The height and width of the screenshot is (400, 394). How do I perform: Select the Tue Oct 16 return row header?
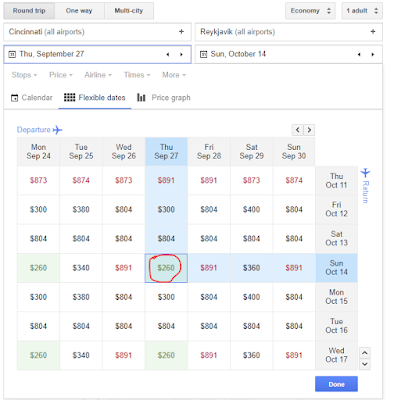point(336,326)
